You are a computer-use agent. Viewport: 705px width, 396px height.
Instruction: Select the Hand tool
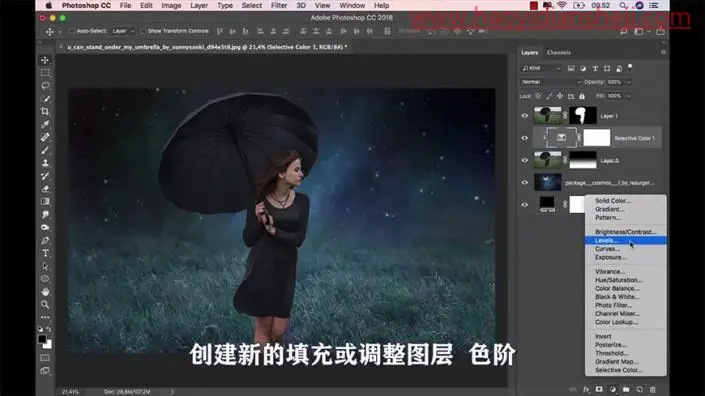[x=45, y=292]
